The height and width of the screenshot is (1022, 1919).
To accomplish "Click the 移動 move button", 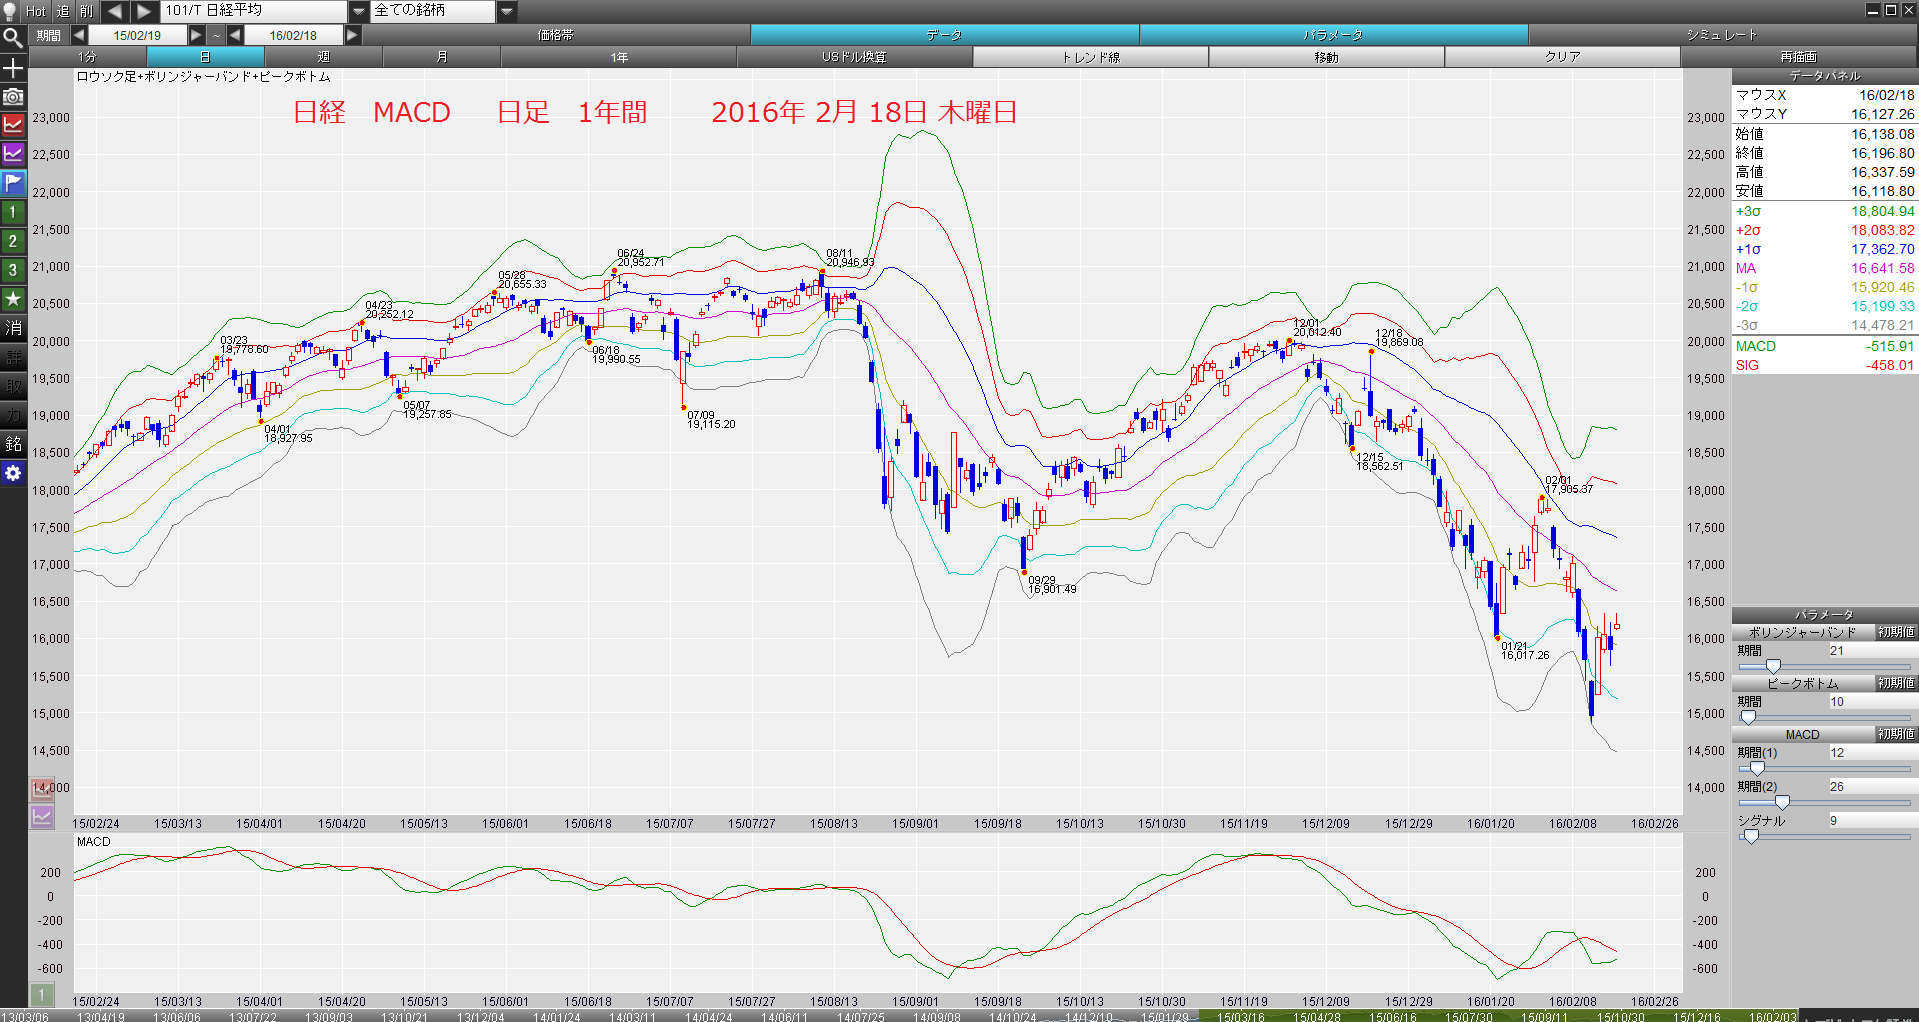I will [x=1327, y=57].
